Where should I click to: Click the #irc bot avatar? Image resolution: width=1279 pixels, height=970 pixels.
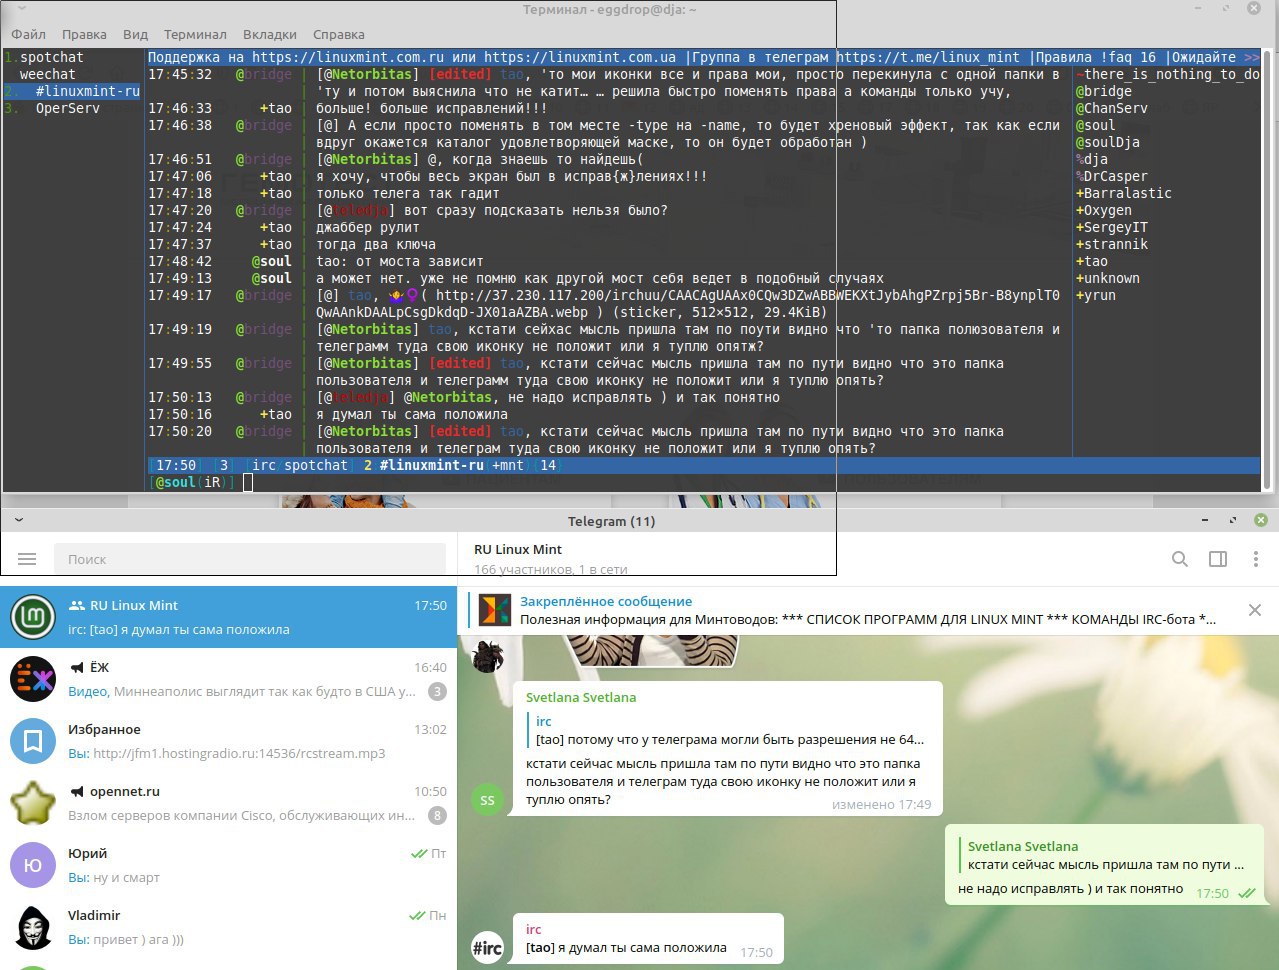click(487, 947)
